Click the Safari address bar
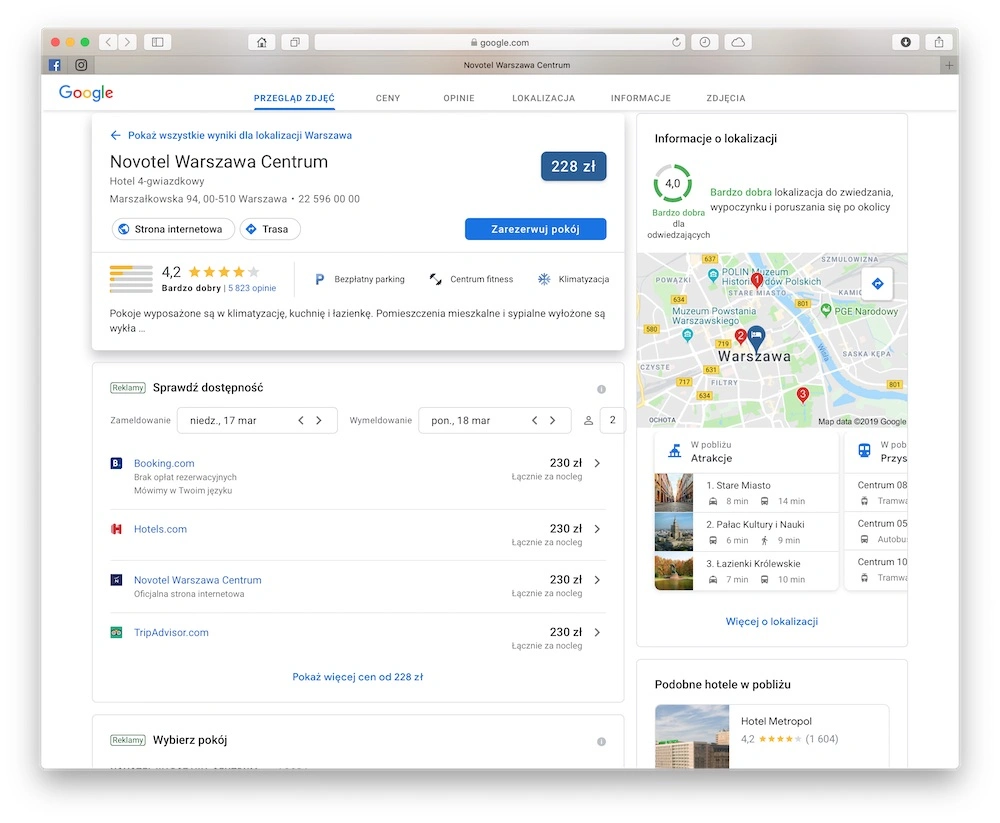The image size is (1000, 823). click(x=500, y=42)
